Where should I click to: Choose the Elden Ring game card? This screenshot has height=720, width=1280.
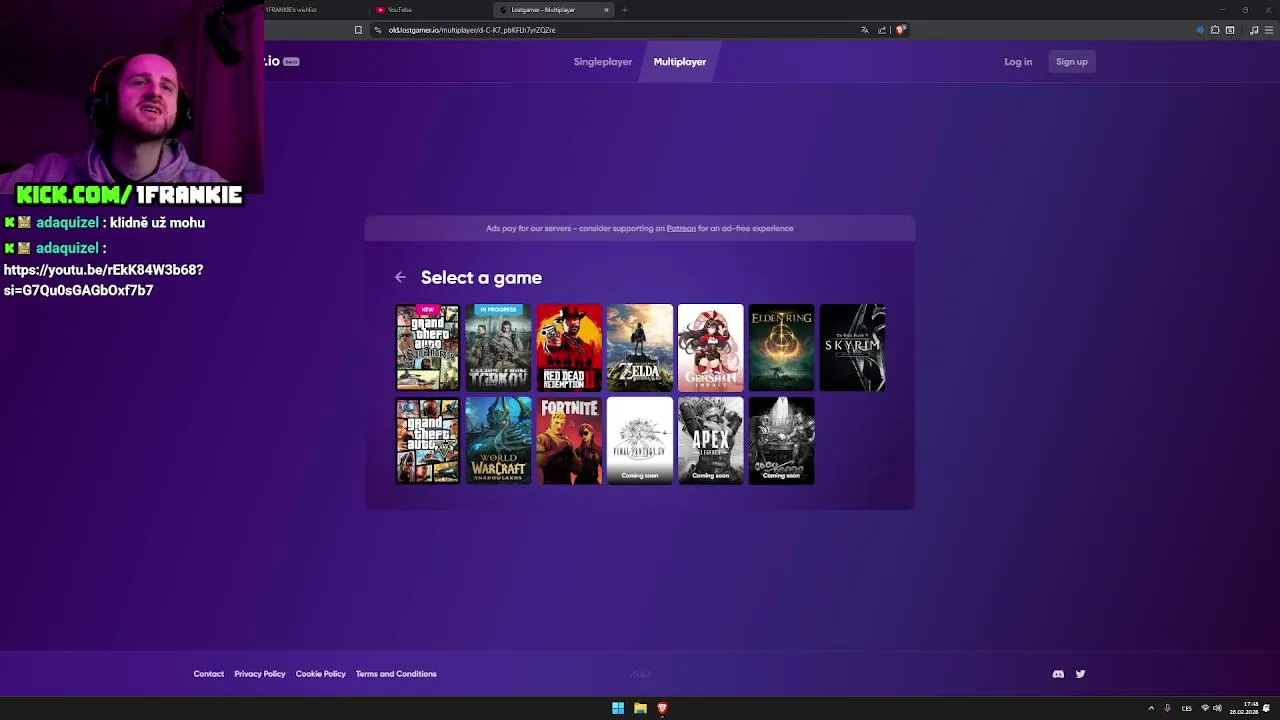[x=782, y=347]
